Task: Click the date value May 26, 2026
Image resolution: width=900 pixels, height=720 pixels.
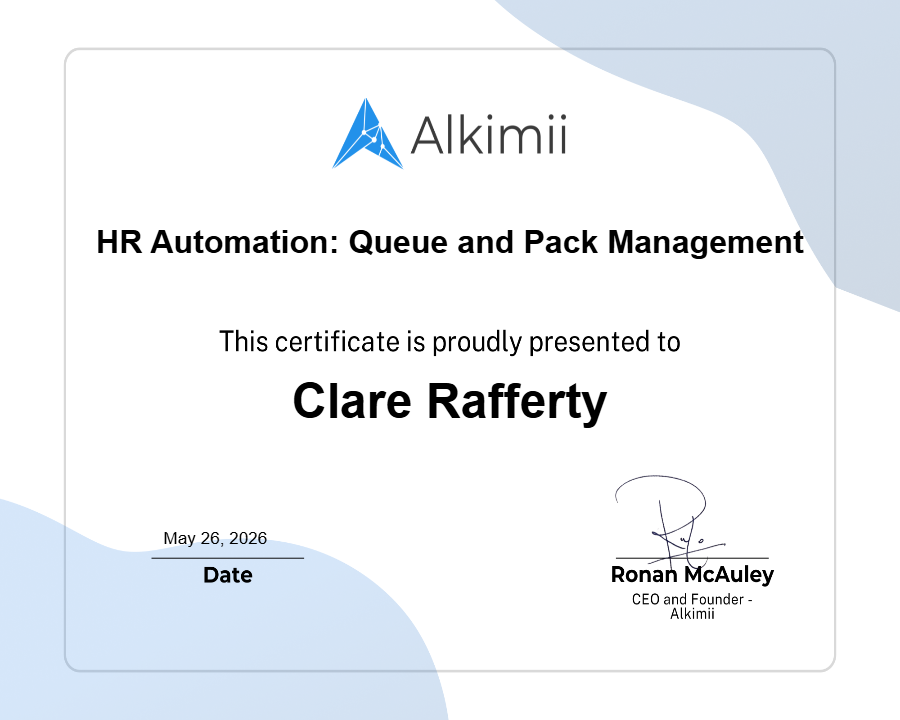Action: (x=215, y=539)
